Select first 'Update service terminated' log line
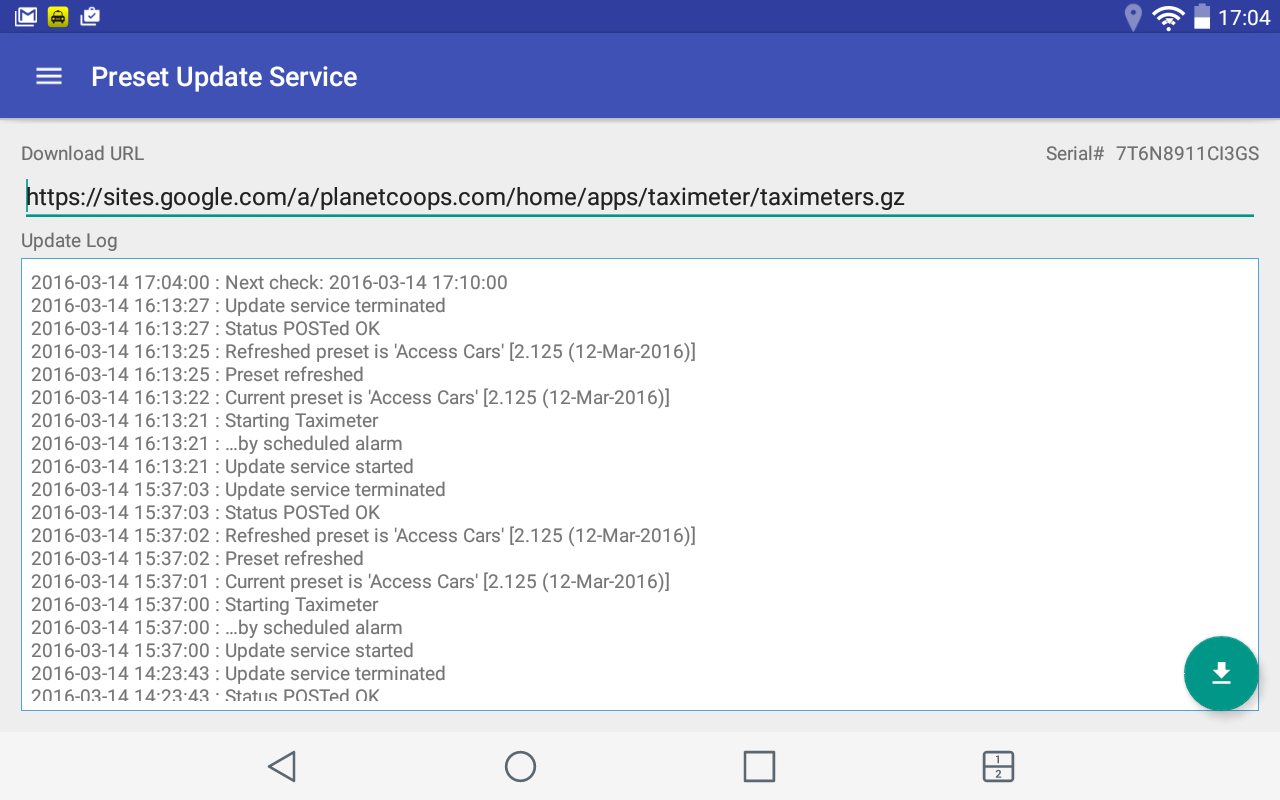 point(238,306)
